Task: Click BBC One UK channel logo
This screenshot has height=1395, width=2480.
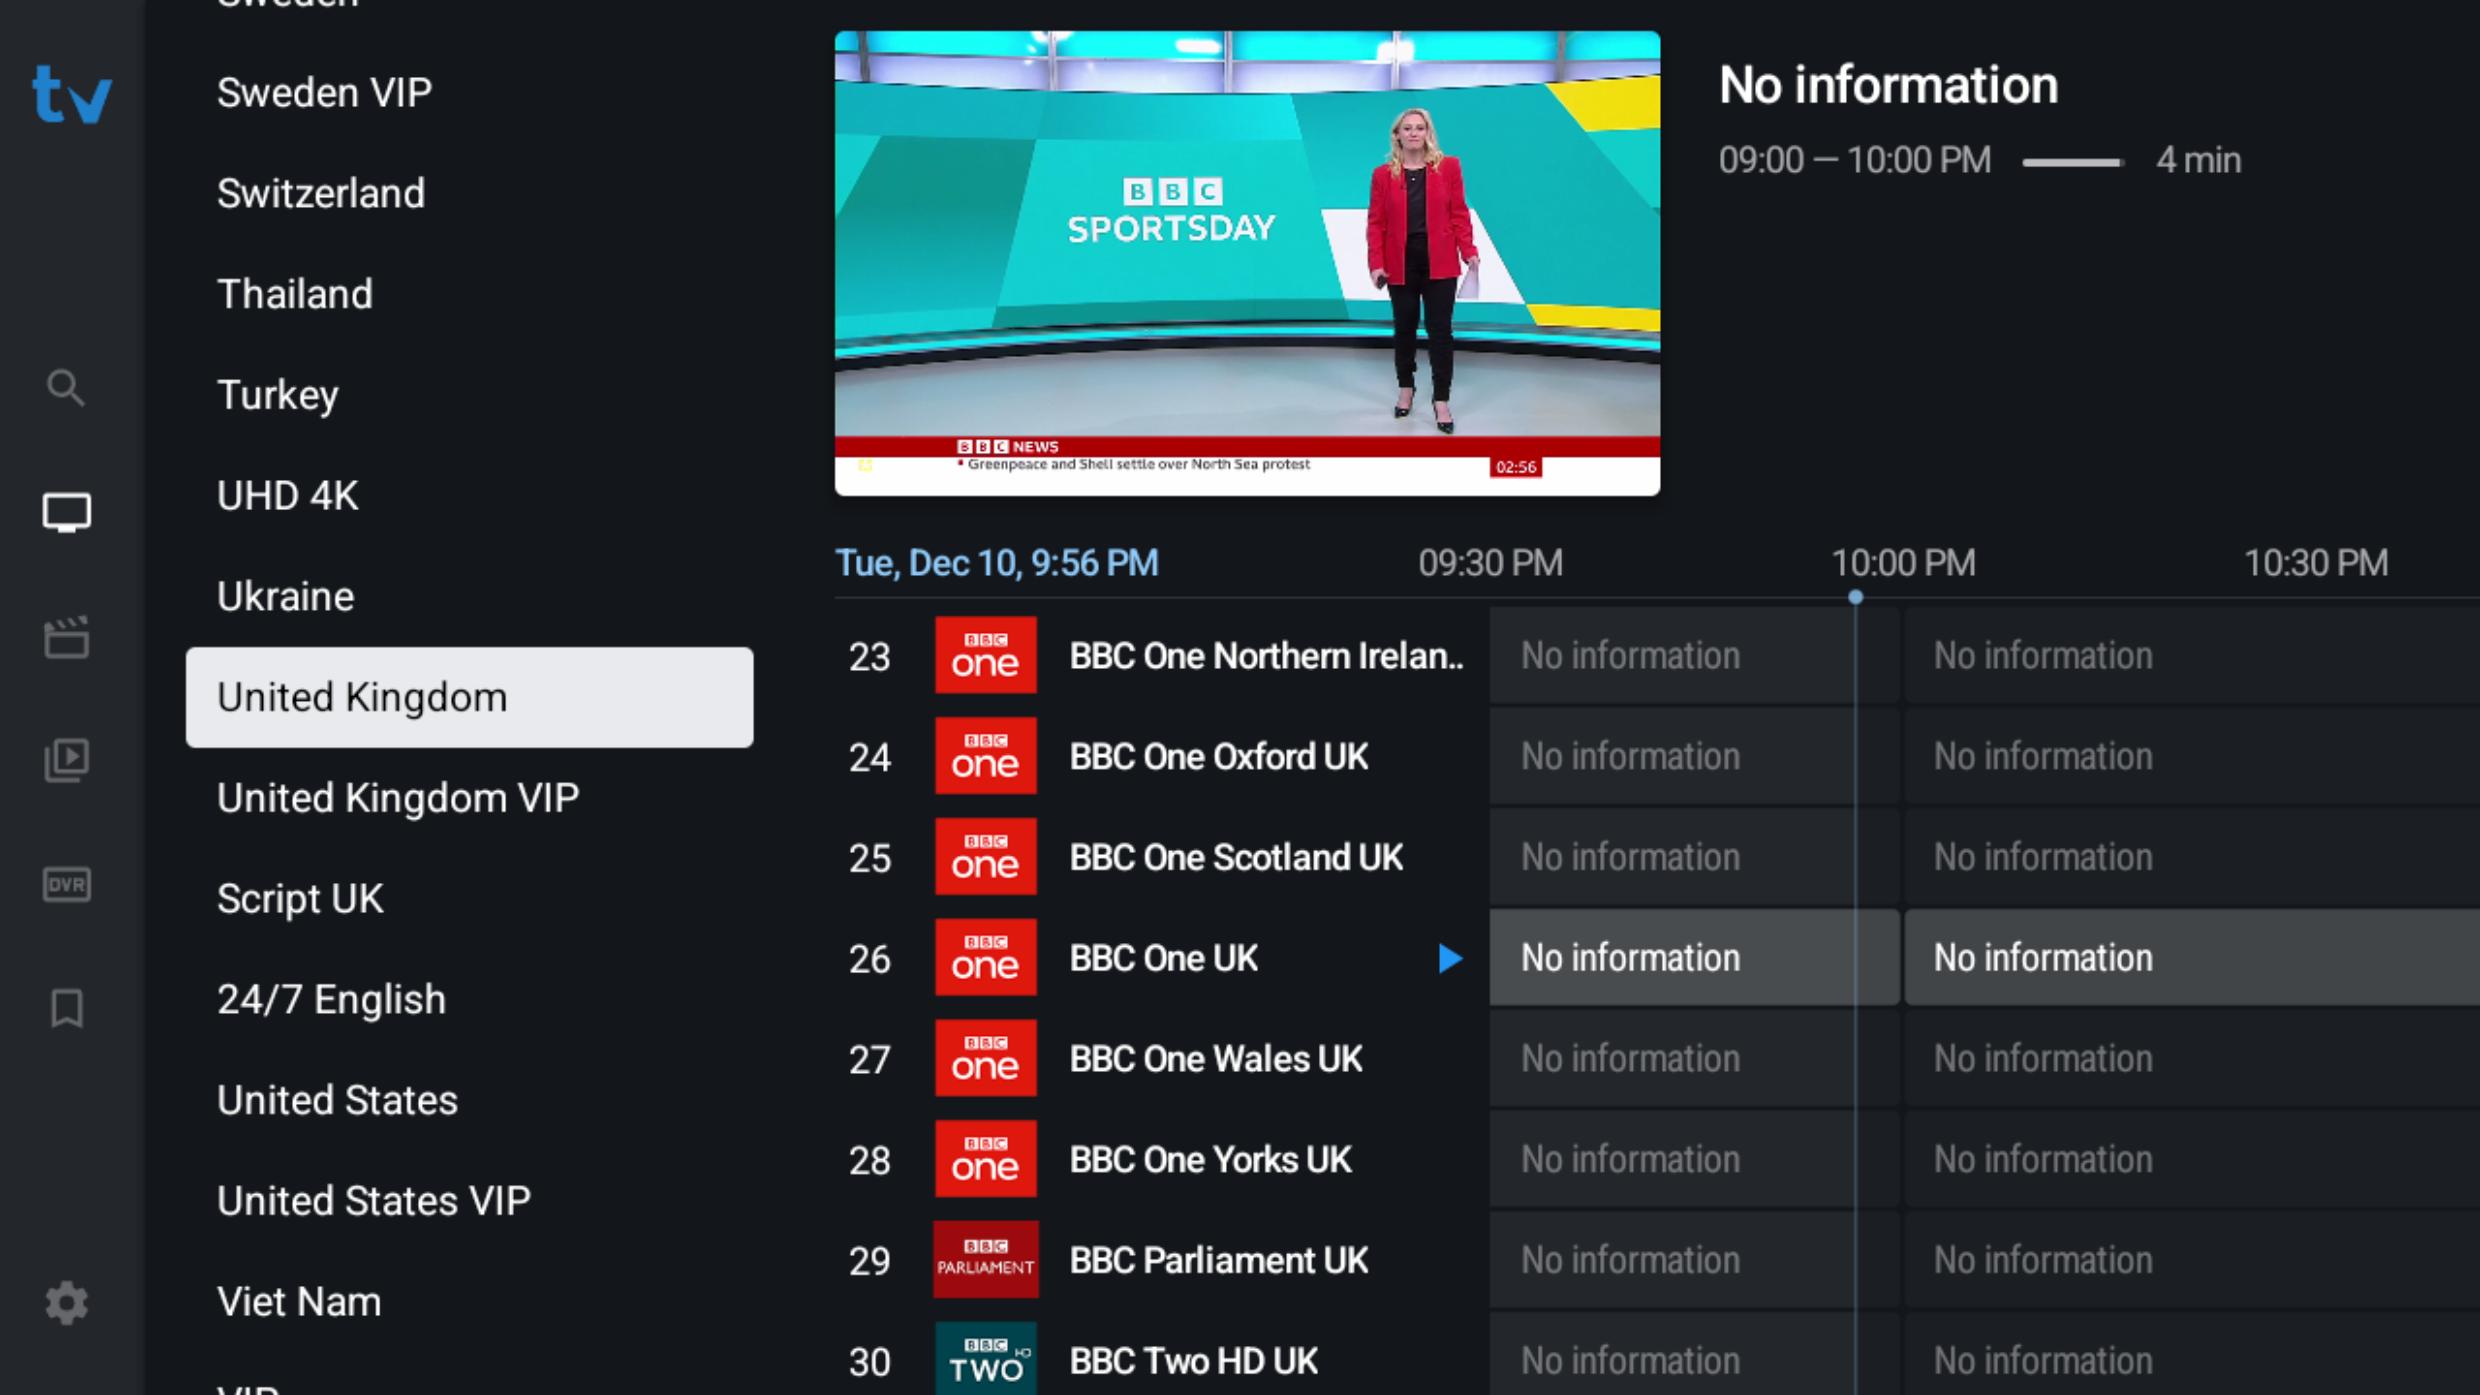Action: tap(985, 958)
